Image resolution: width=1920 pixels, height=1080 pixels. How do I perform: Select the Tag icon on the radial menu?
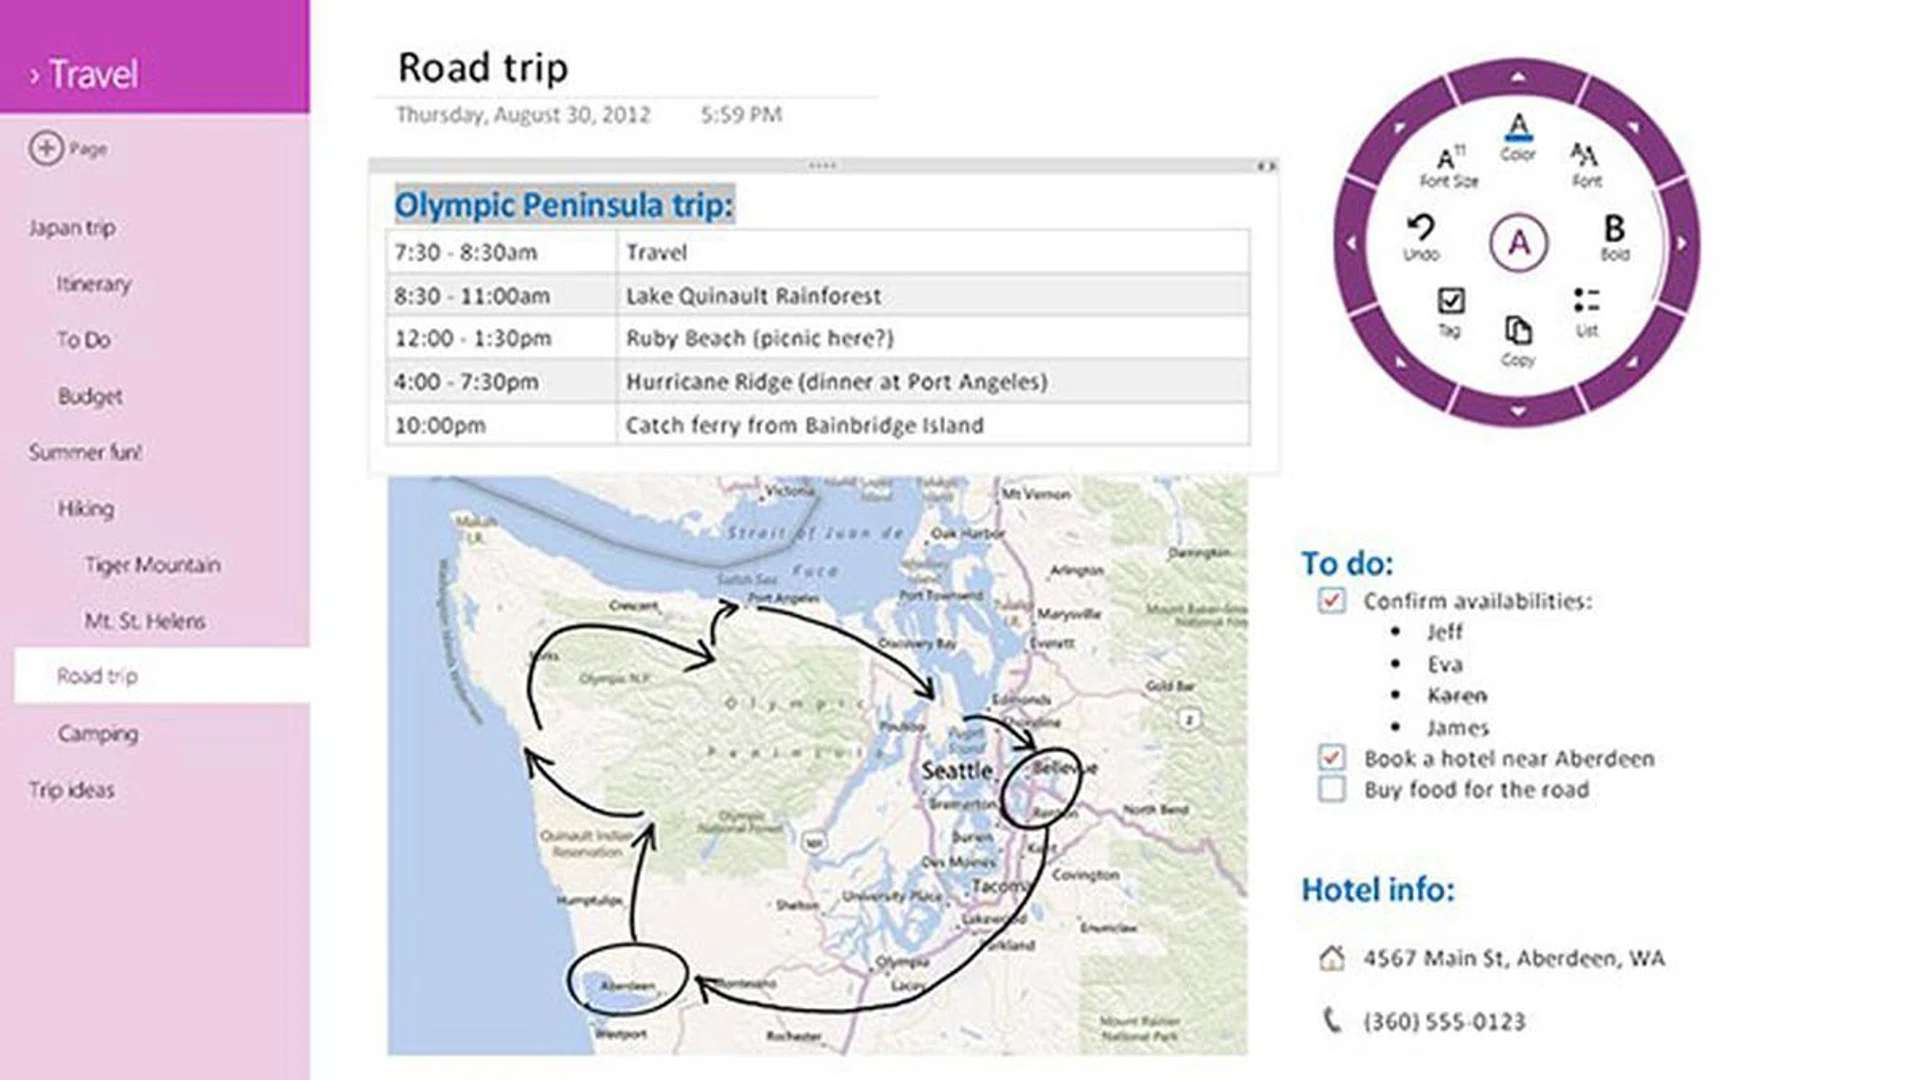click(1450, 310)
